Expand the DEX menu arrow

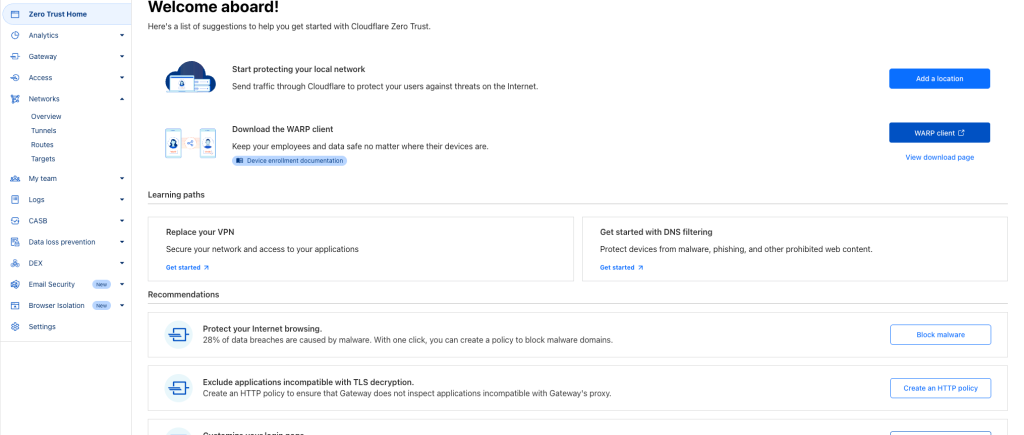tap(121, 263)
